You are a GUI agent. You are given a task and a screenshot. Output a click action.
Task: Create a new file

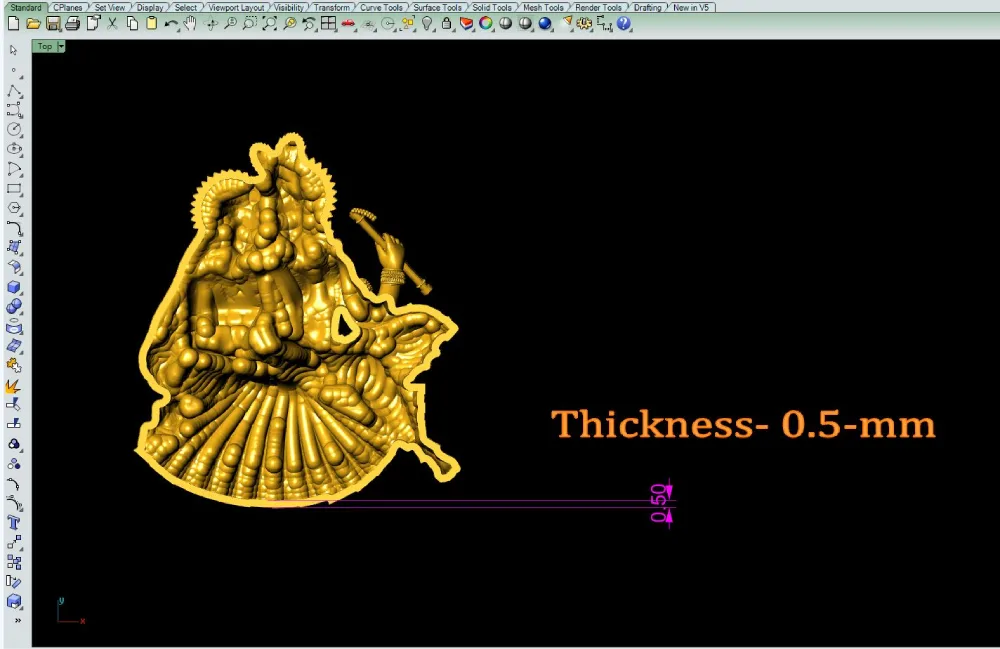tap(13, 24)
